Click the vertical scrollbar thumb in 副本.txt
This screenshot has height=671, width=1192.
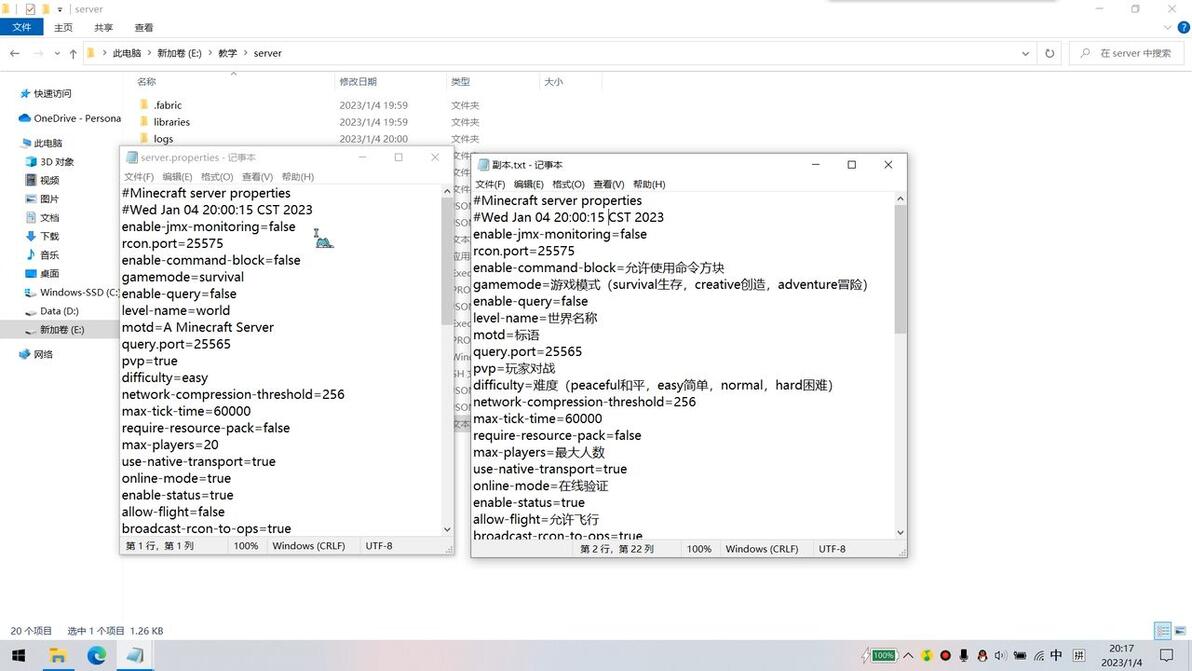900,269
